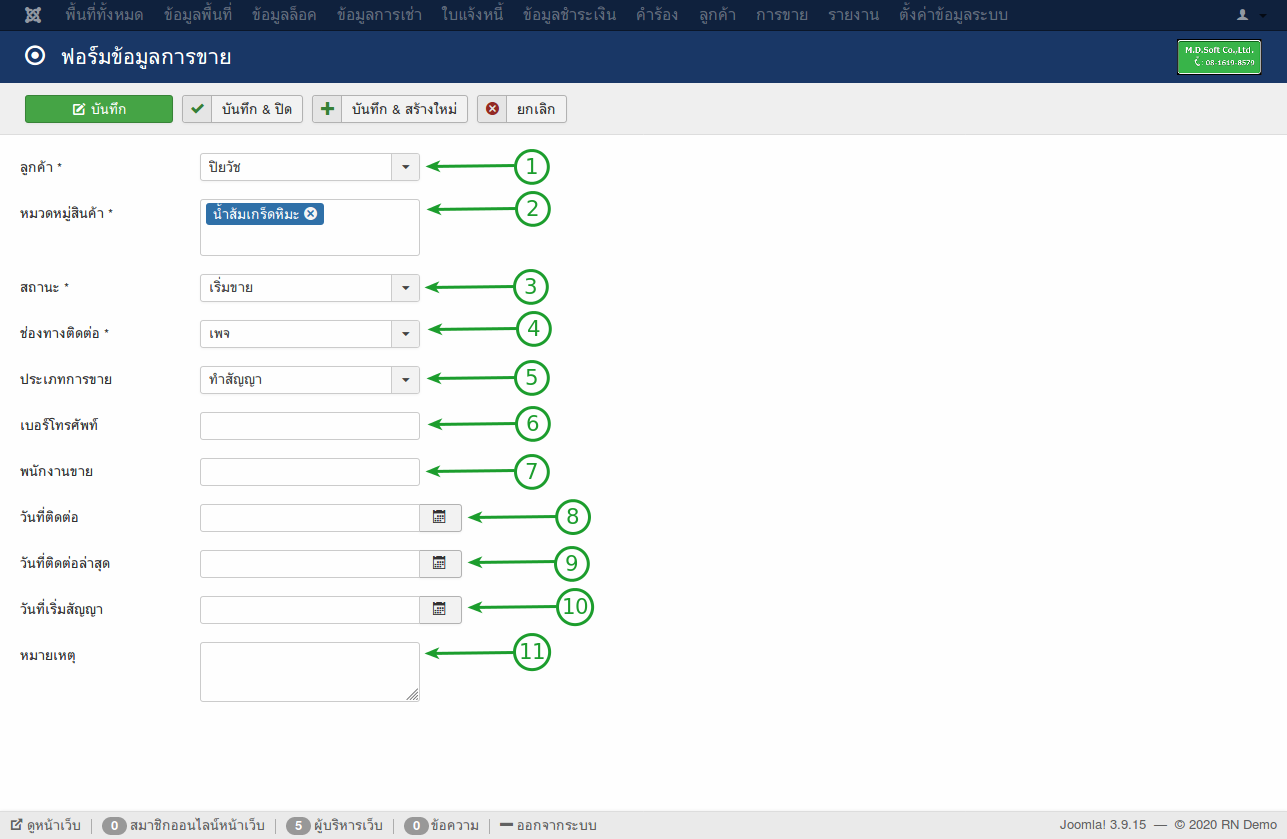Viewport: 1287px width, 839px height.
Task: Remove the น้ำส้มเกร็ดหิมะ tag
Action: [x=311, y=214]
